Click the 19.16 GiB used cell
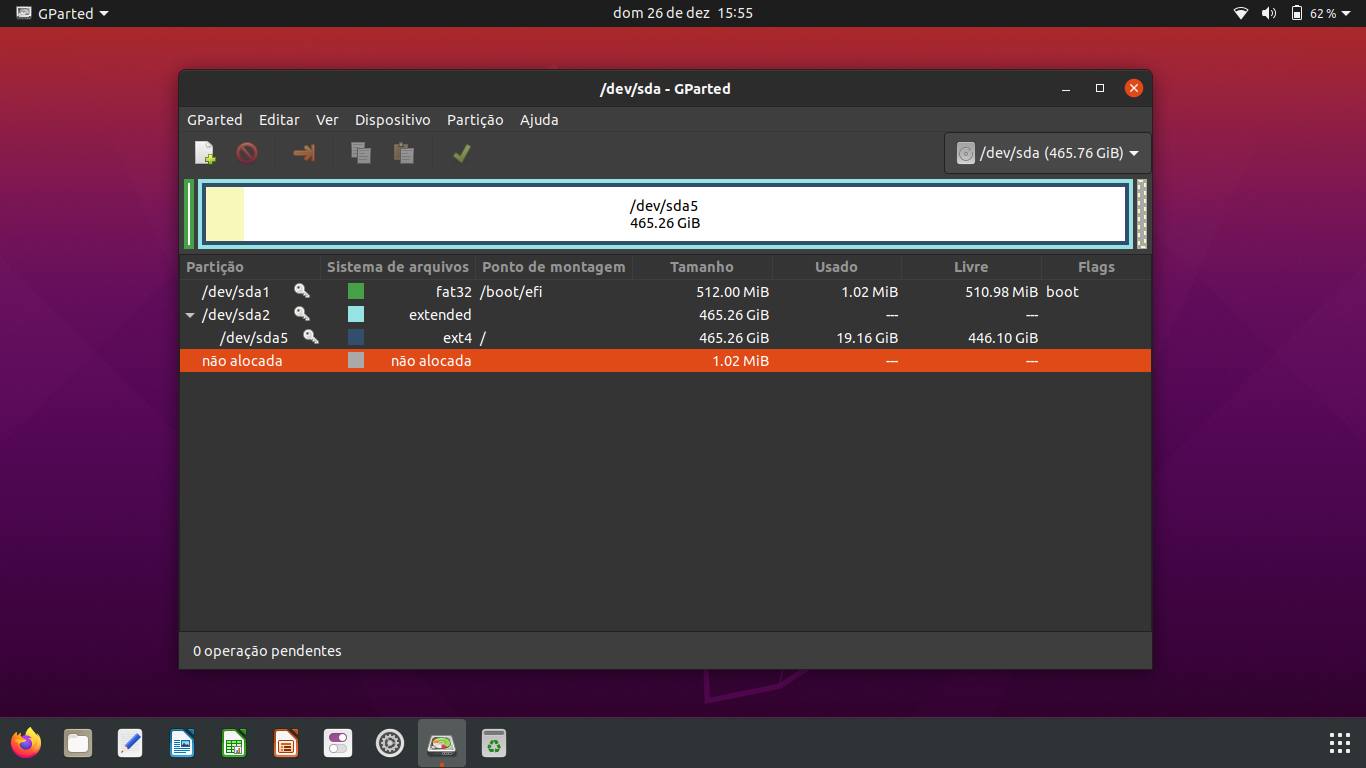 867,338
